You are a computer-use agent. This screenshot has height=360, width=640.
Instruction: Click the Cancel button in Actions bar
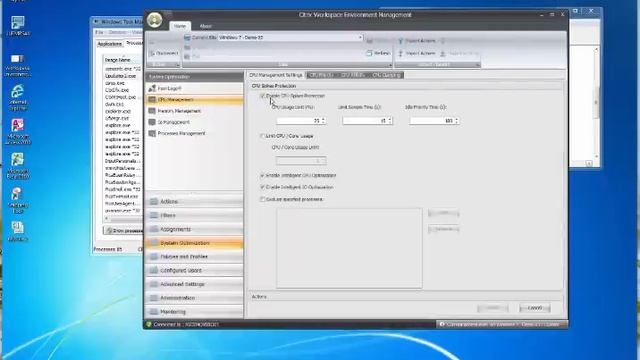tap(535, 308)
